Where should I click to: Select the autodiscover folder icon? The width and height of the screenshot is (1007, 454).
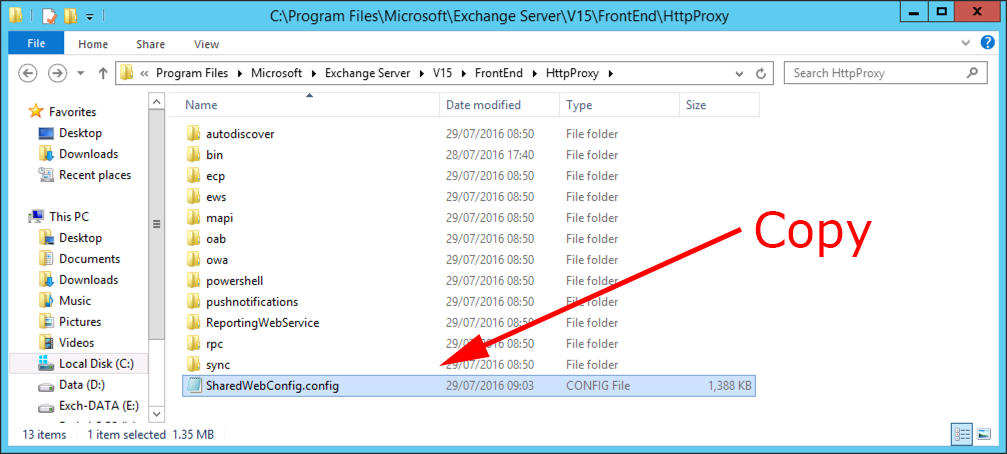click(x=193, y=134)
